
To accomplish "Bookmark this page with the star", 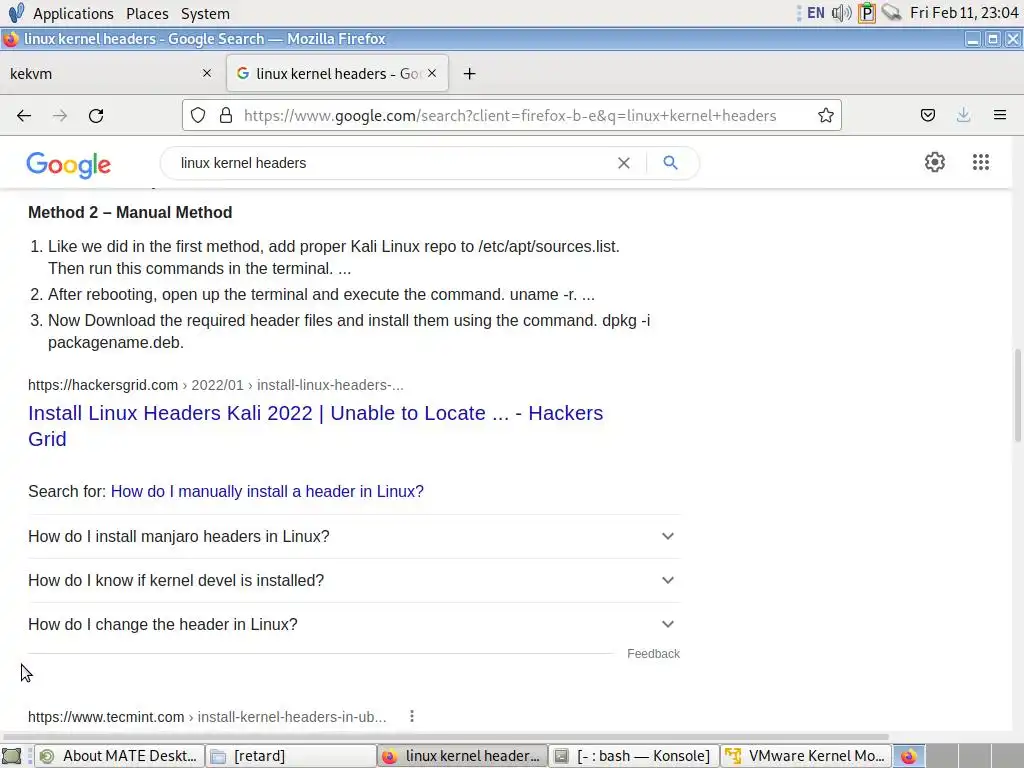I will click(825, 116).
